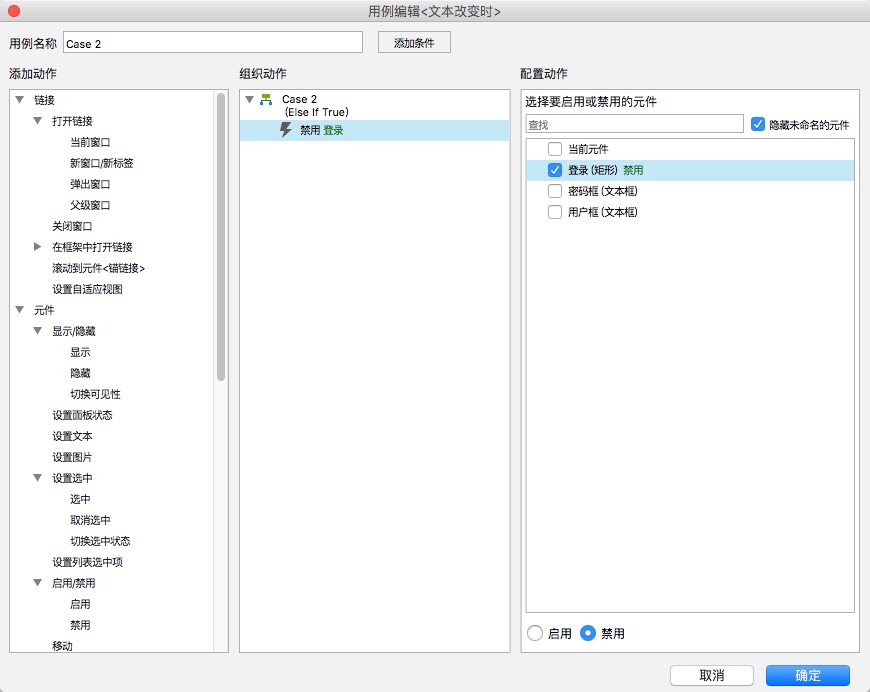Select the 切换选中状态 action

(100, 541)
